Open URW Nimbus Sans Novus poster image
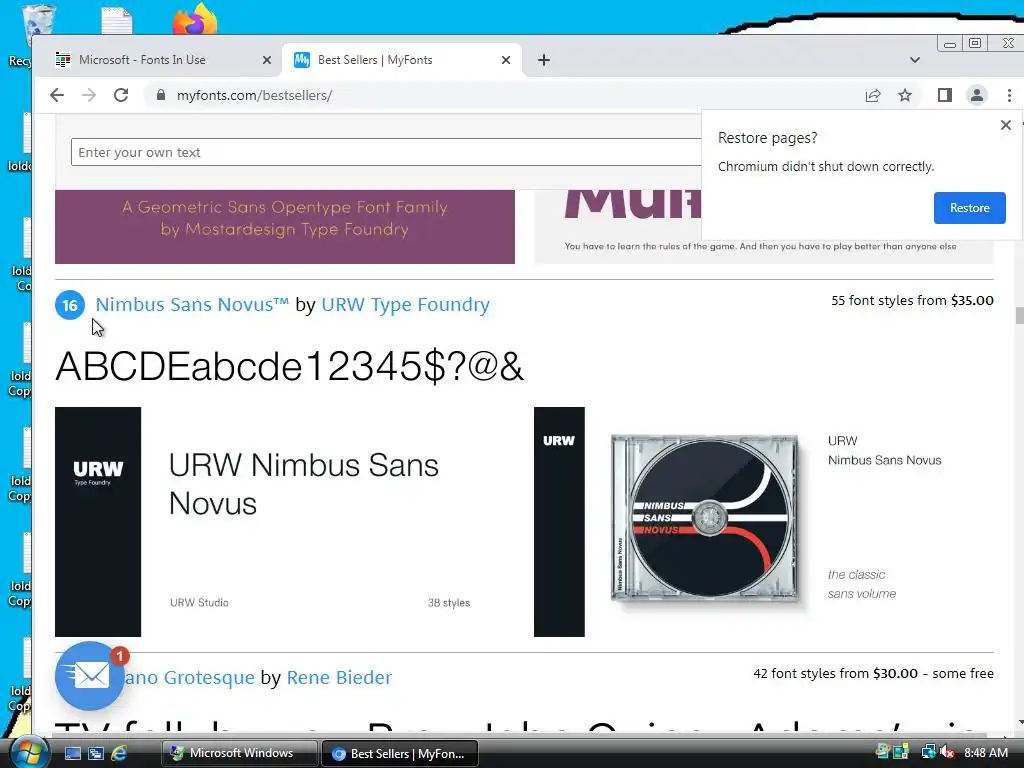The image size is (1024, 768). 285,522
